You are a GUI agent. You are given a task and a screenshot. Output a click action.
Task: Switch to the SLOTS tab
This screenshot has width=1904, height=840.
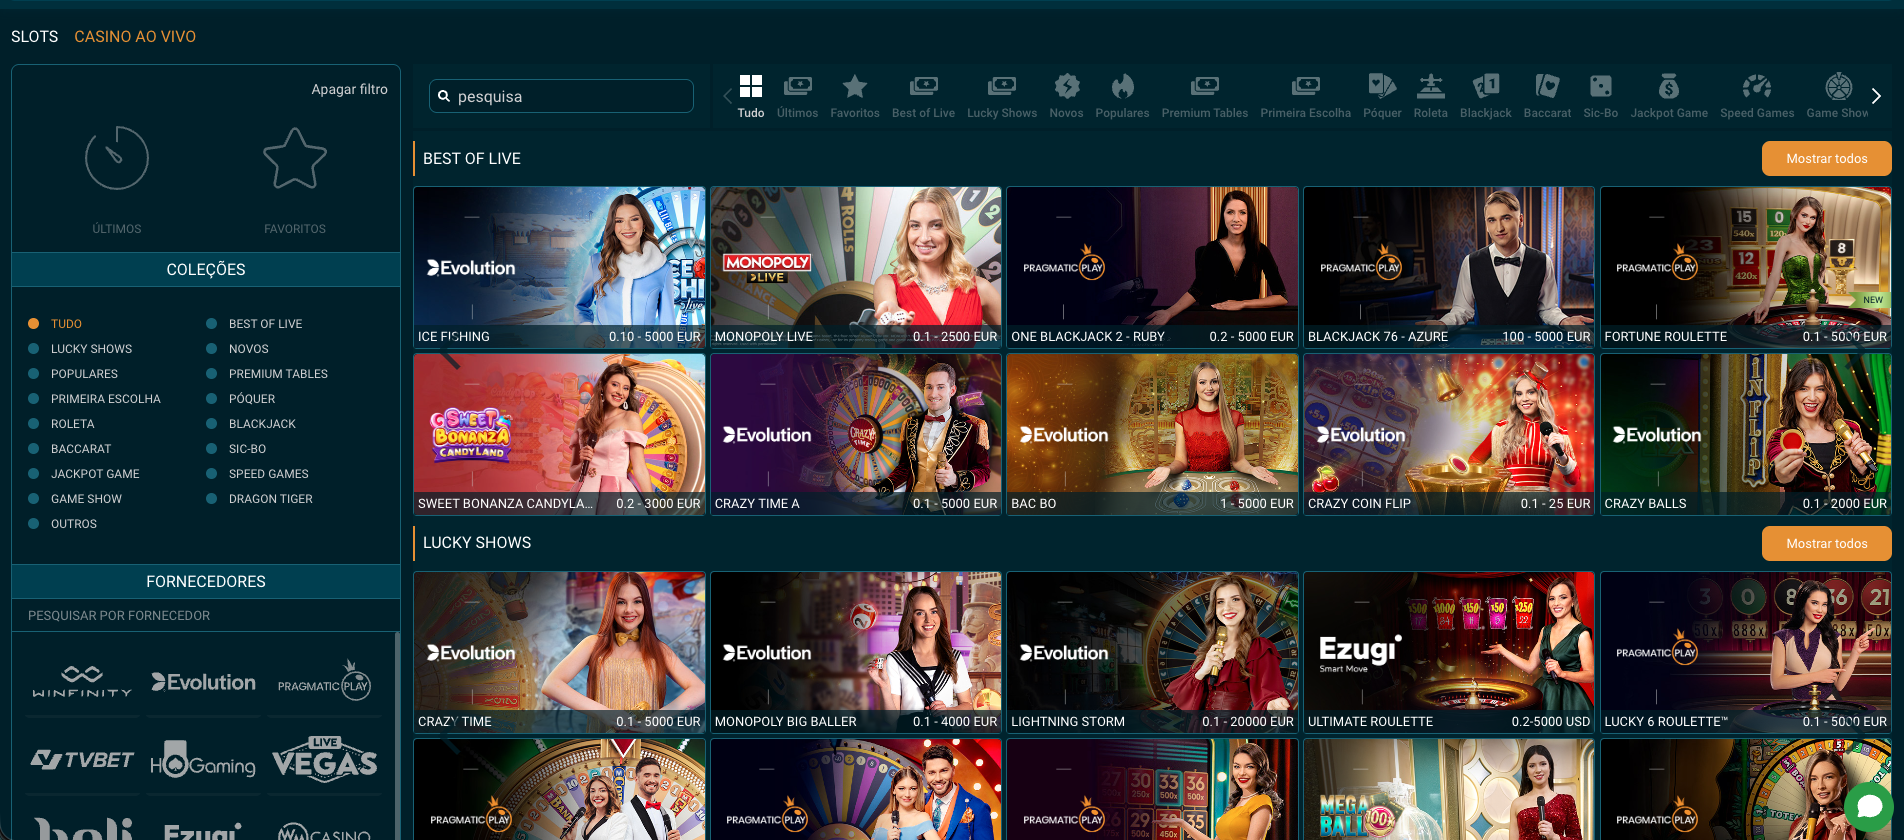tap(34, 36)
